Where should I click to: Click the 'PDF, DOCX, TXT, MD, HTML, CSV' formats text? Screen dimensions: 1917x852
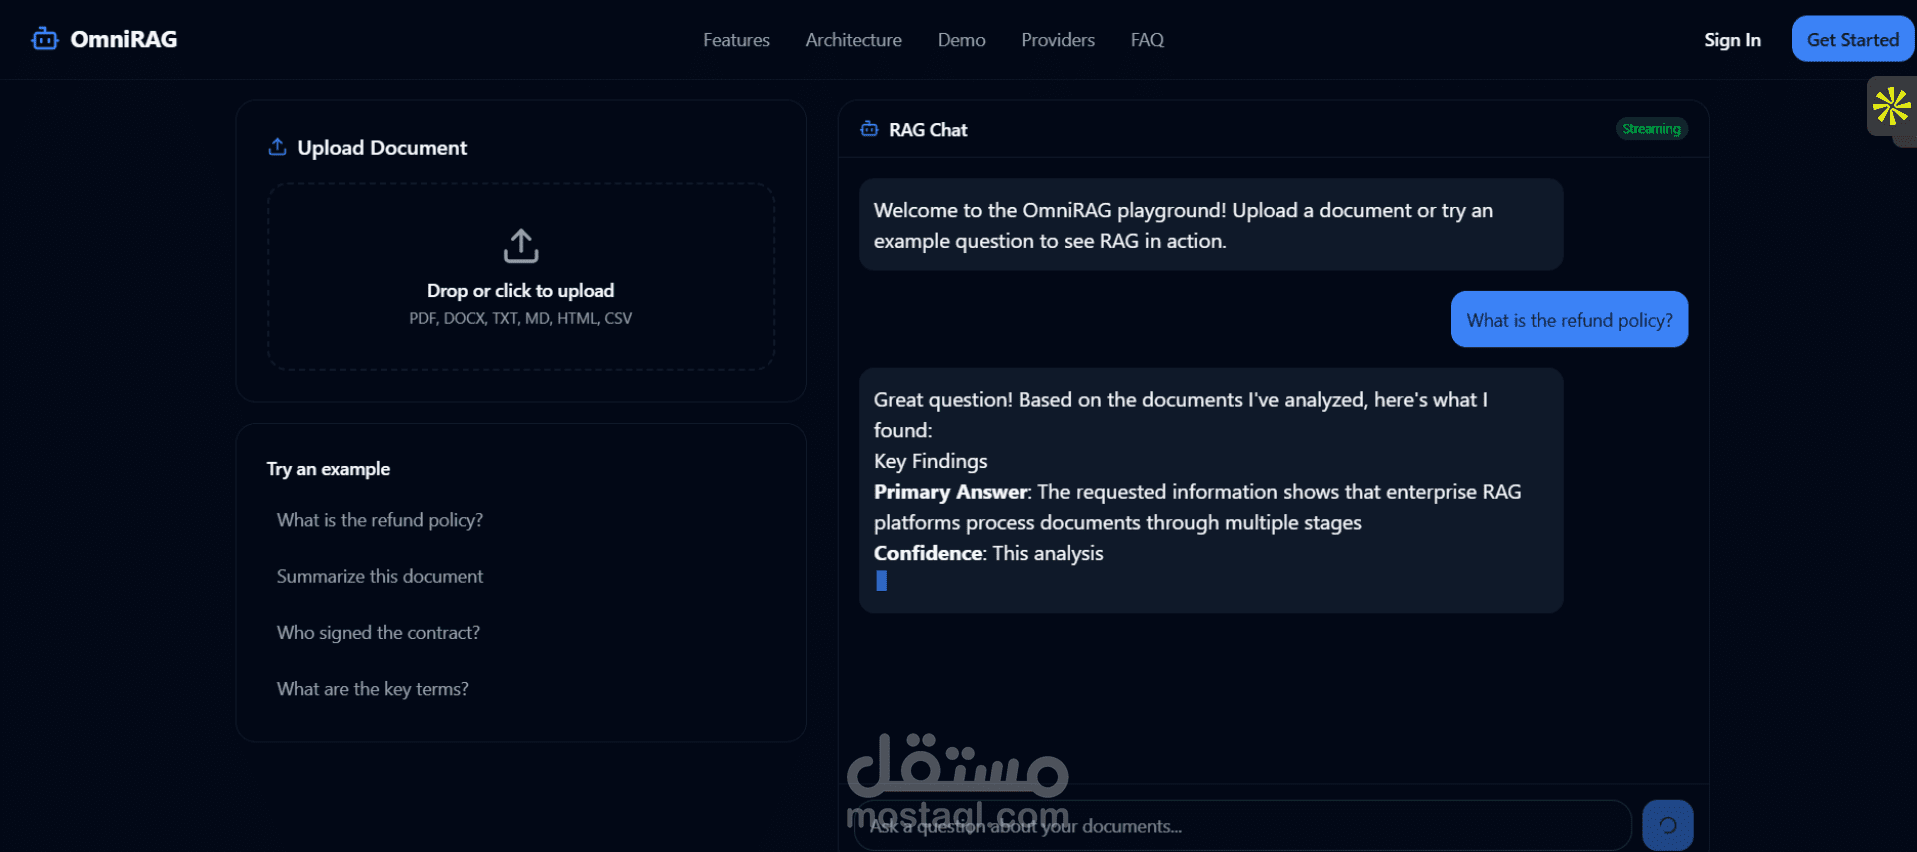[520, 318]
